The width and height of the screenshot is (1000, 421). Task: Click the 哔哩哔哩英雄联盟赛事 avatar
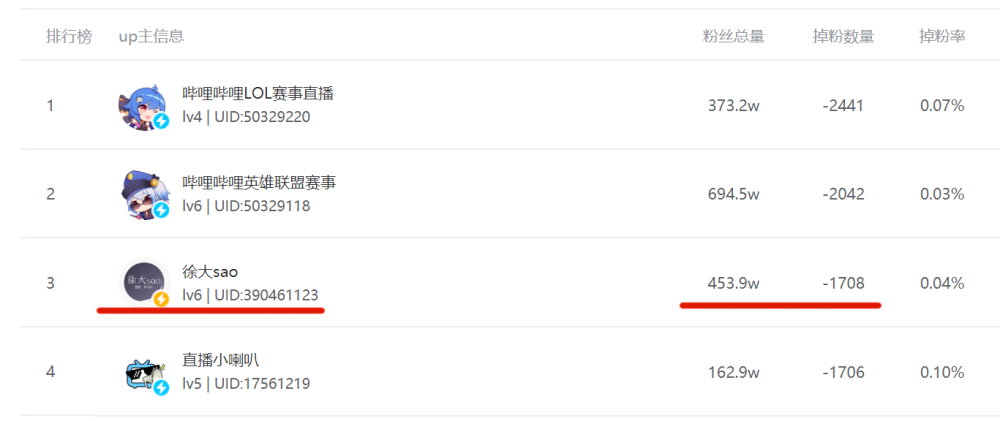pos(141,194)
